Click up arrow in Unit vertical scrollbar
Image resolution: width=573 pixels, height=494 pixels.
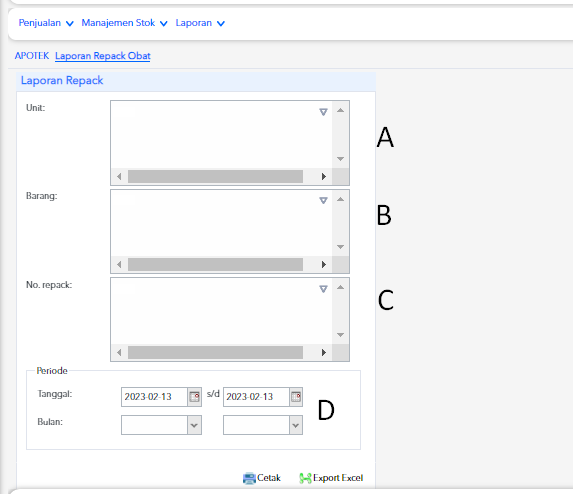[341, 110]
